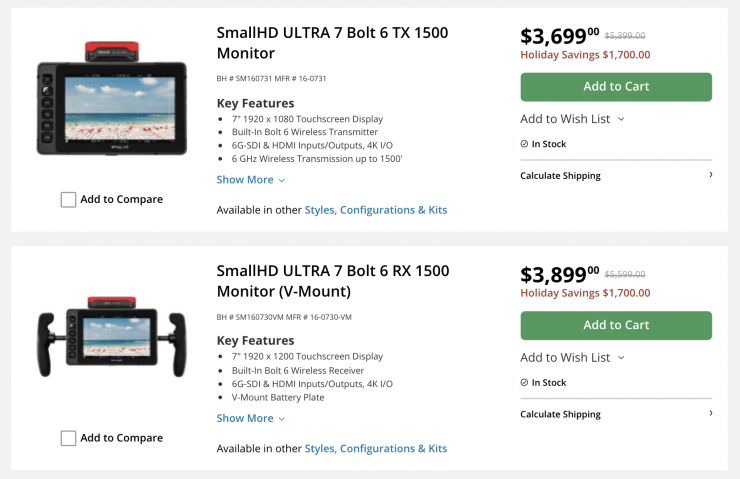Viewport: 740px width, 479px height.
Task: Add the $3,899 RX 1500 monitor to cart
Action: (x=616, y=325)
